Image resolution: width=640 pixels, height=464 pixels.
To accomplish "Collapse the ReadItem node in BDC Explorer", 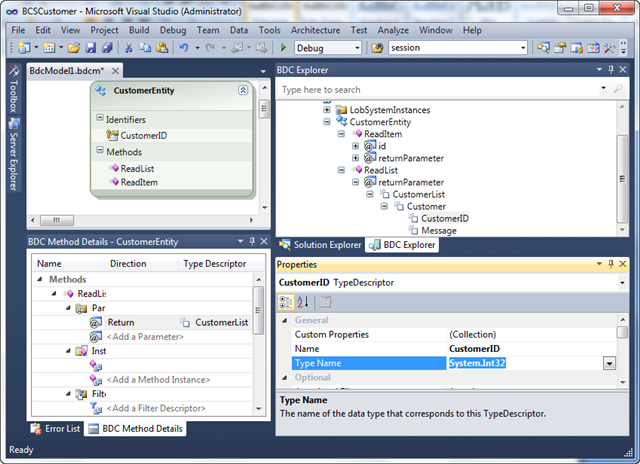I will 341,134.
